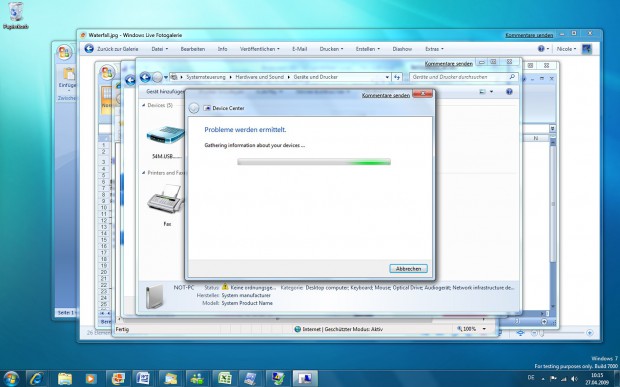Open the Windows Start menu
Image resolution: width=620 pixels, height=387 pixels.
(11, 378)
